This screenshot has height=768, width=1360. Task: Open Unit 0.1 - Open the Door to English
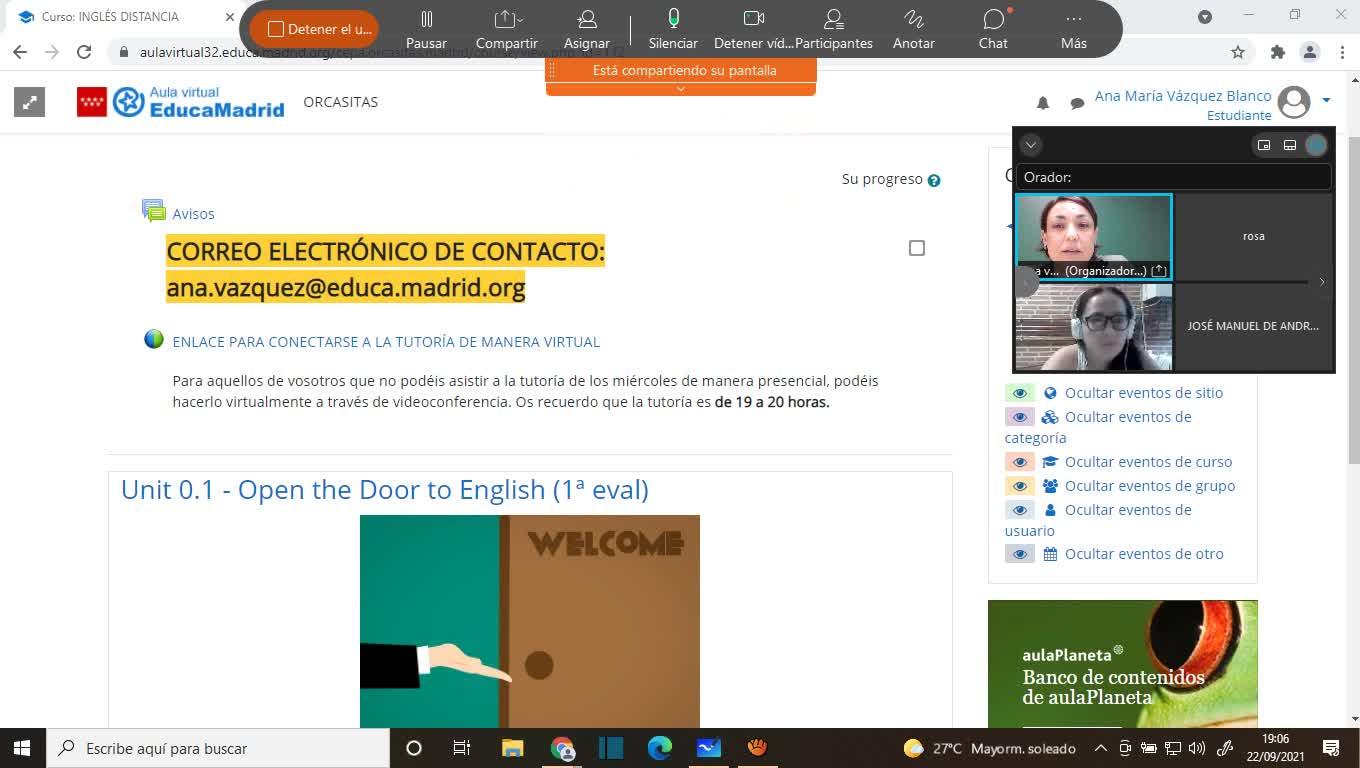pyautogui.click(x=384, y=490)
